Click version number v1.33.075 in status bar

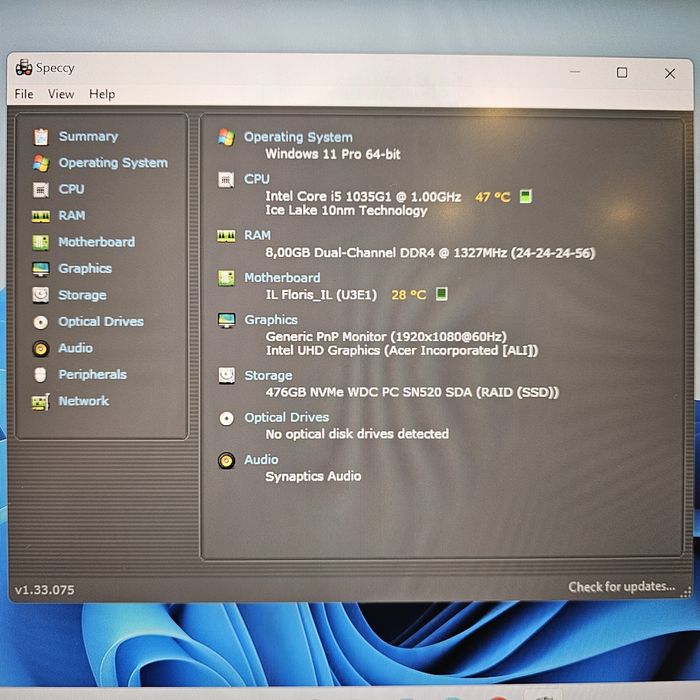pyautogui.click(x=45, y=590)
